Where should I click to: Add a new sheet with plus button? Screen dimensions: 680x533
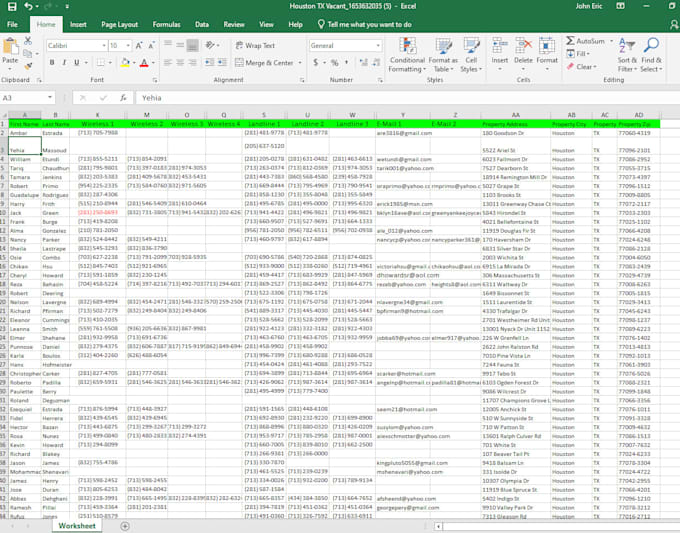point(125,526)
